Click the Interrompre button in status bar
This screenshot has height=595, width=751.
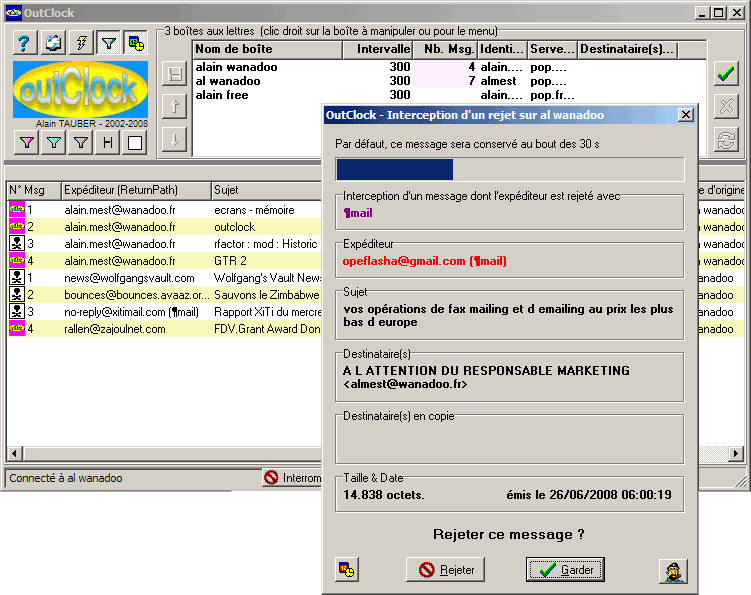292,478
